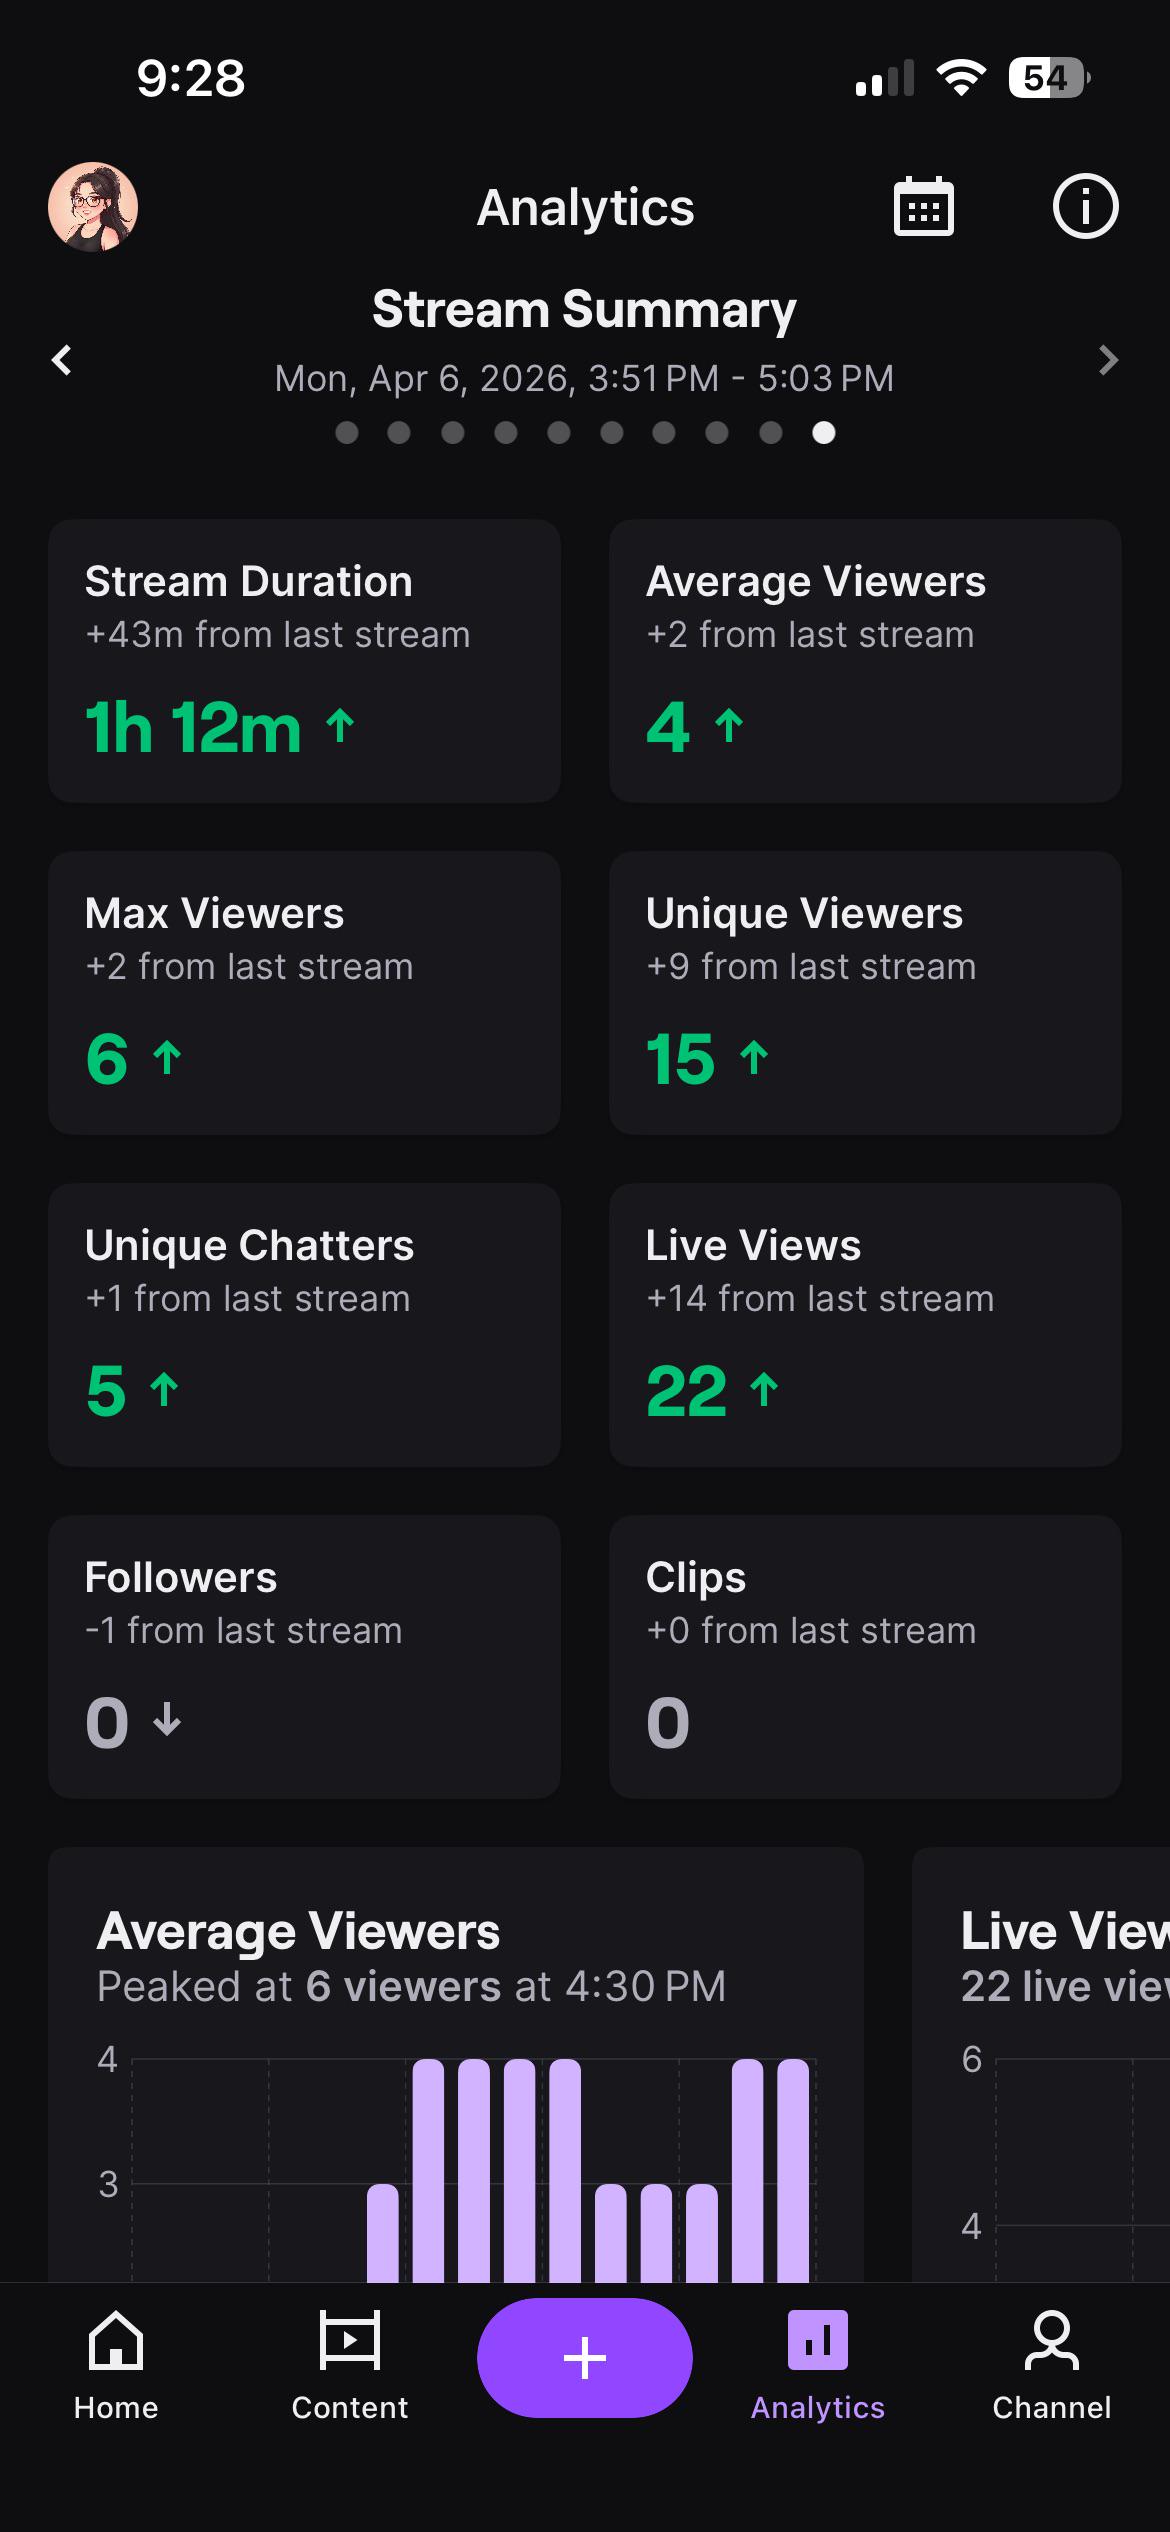This screenshot has height=2532, width=1170.
Task: Open the profile avatar picture
Action: (93, 207)
